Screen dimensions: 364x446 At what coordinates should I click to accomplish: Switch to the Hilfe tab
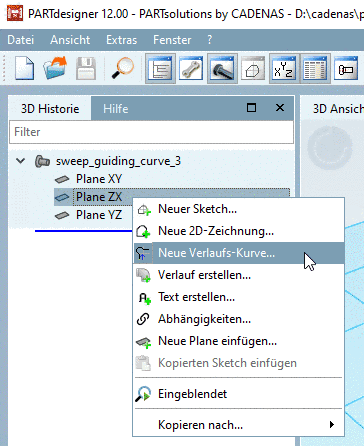pos(116,109)
